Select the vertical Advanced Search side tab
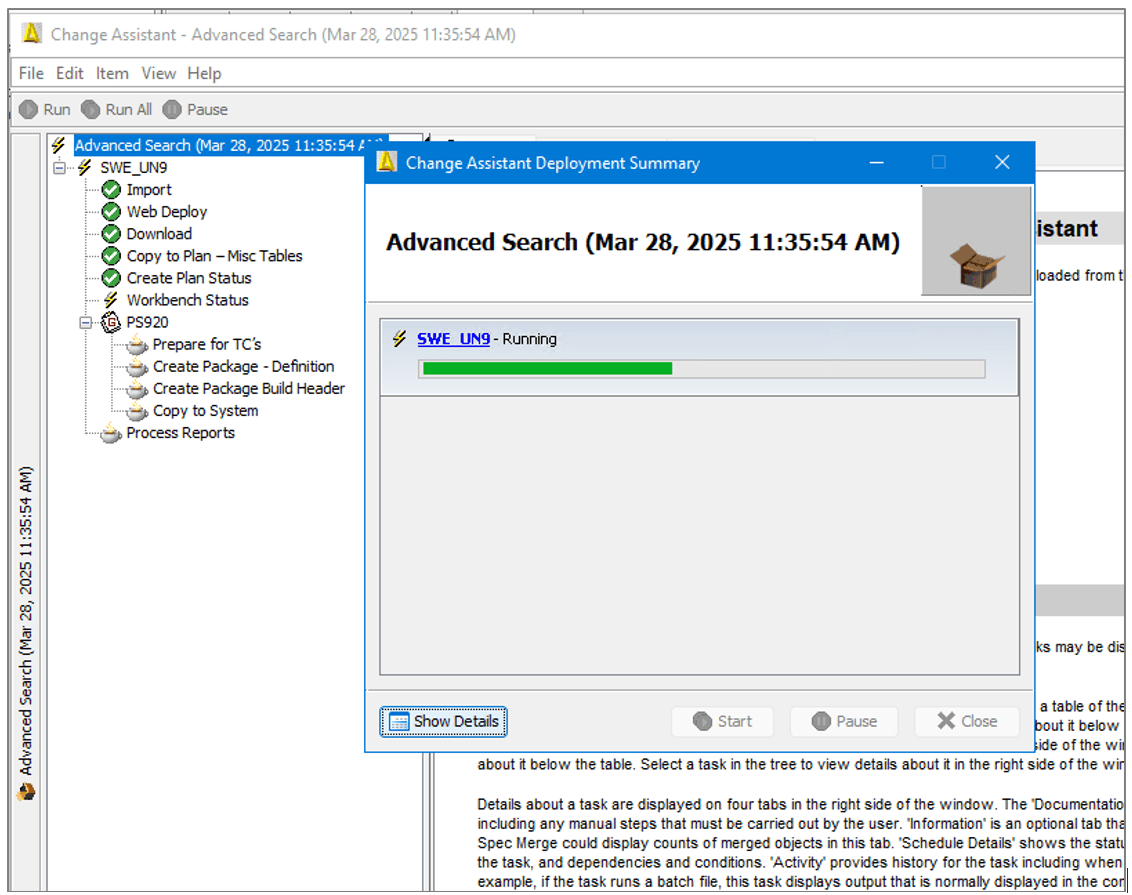Image resolution: width=1132 pixels, height=895 pixels. click(x=26, y=632)
